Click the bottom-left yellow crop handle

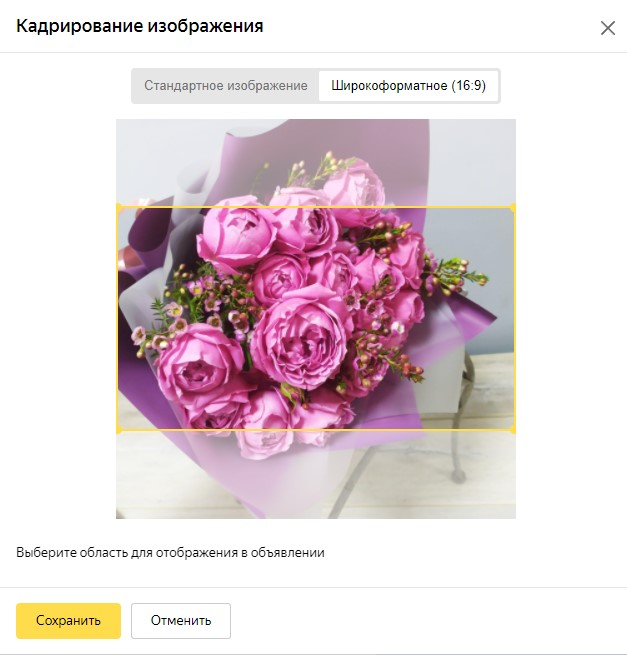click(118, 430)
